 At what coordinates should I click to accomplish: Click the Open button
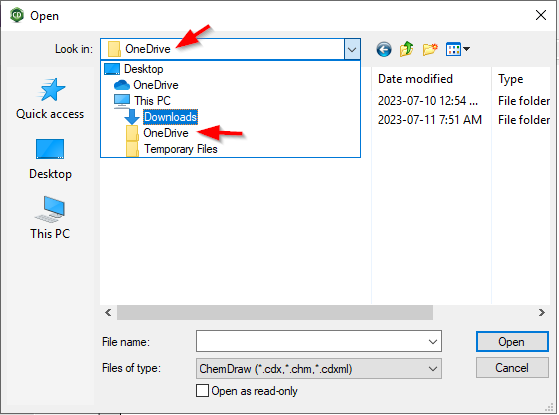pyautogui.click(x=512, y=342)
